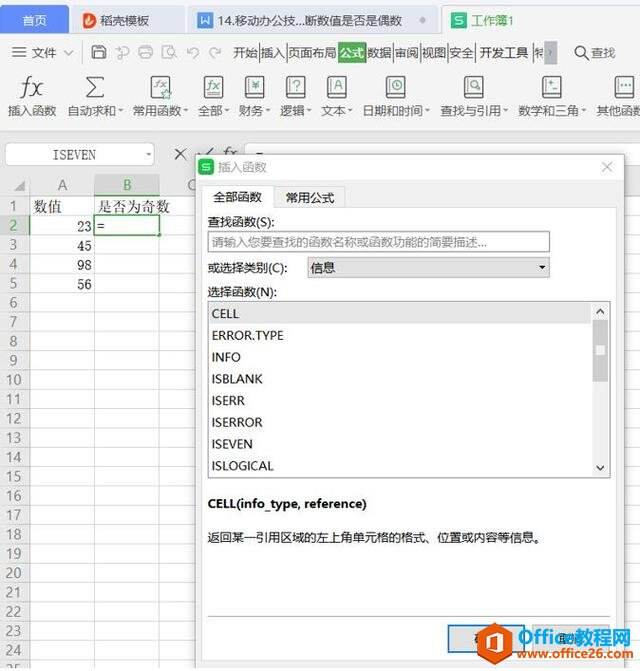
Task: Click the Save icon in quick toolbar
Action: 99,52
